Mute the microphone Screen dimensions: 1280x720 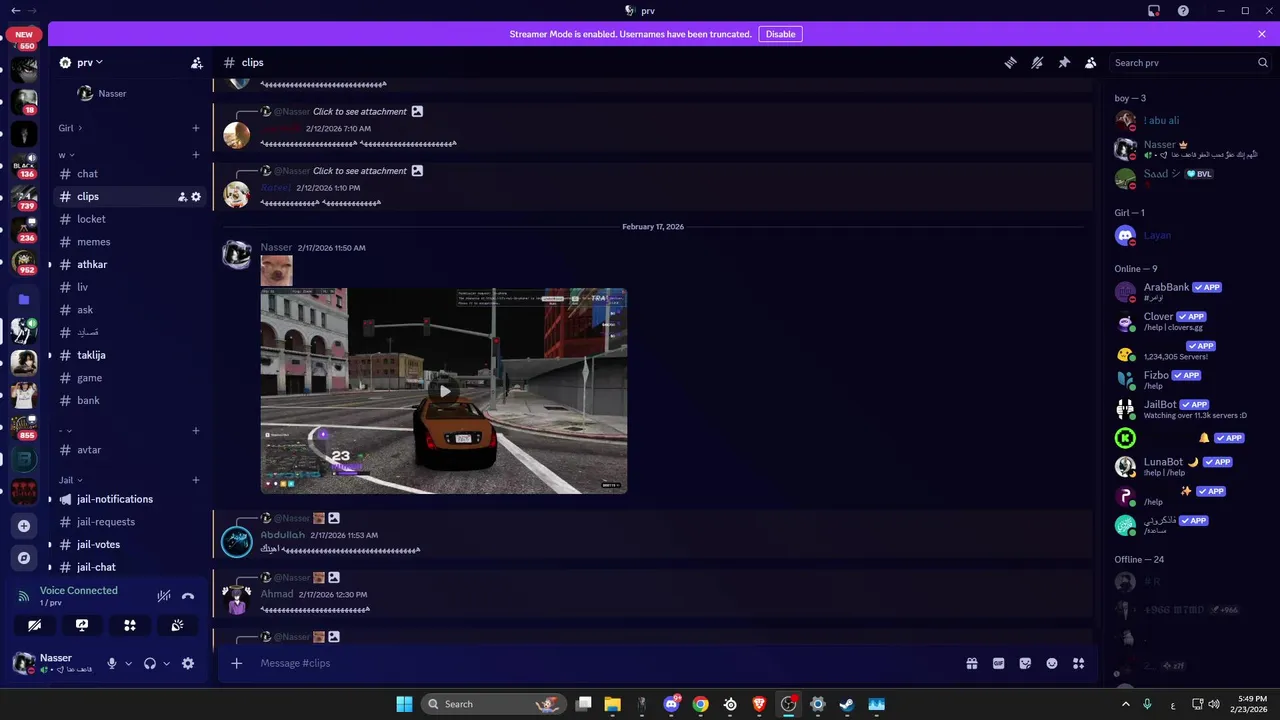[x=112, y=663]
